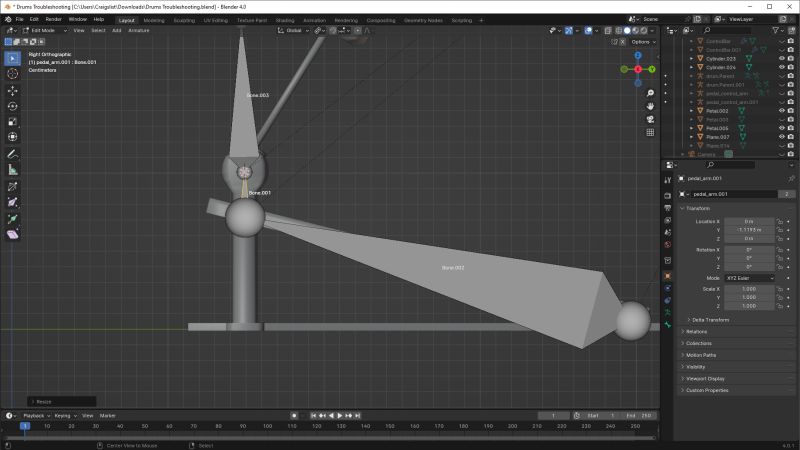Expand the Relations panel
Screen dimensions: 800x450
[696, 332]
